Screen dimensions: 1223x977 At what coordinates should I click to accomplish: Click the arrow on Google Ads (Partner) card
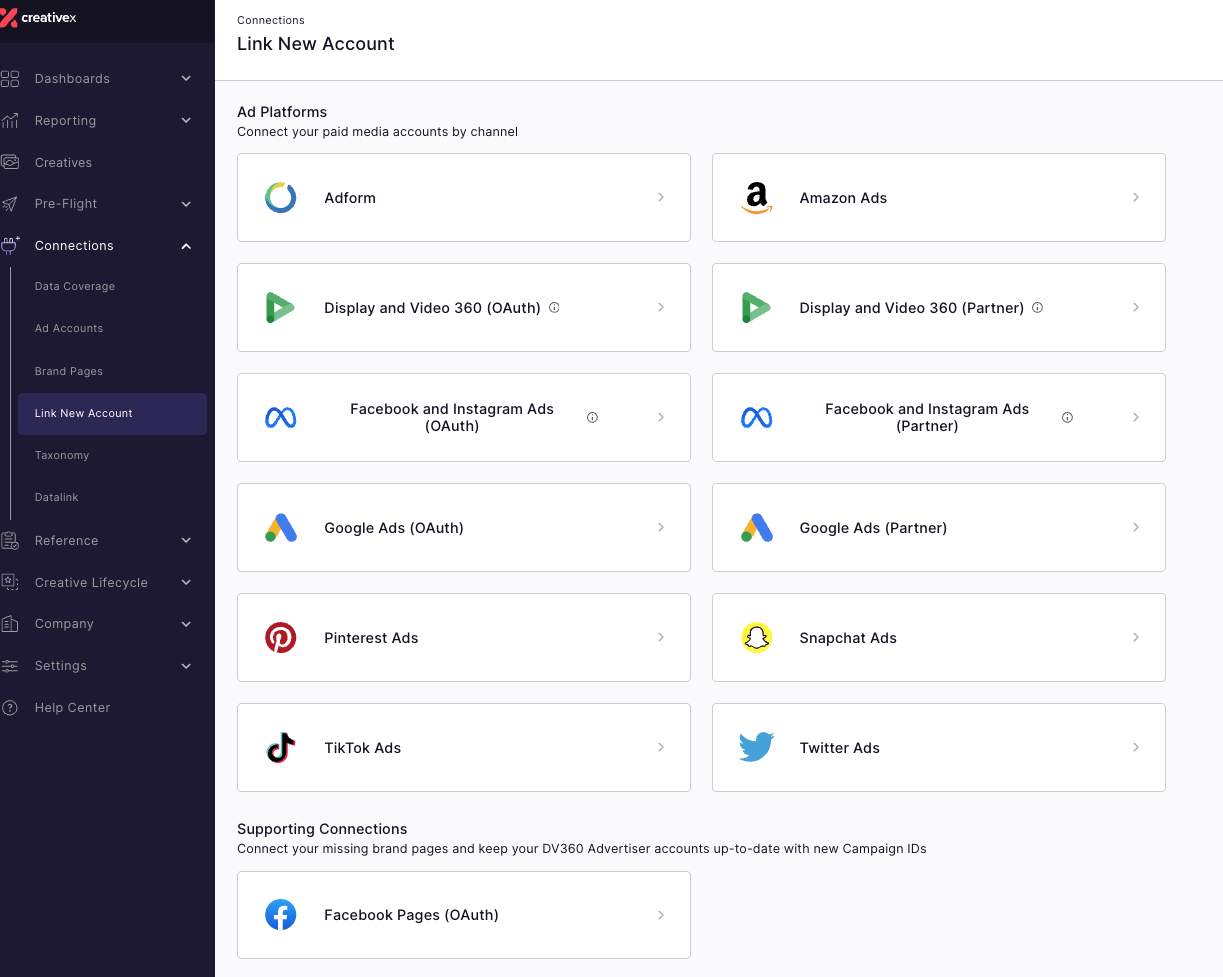[x=1136, y=528]
